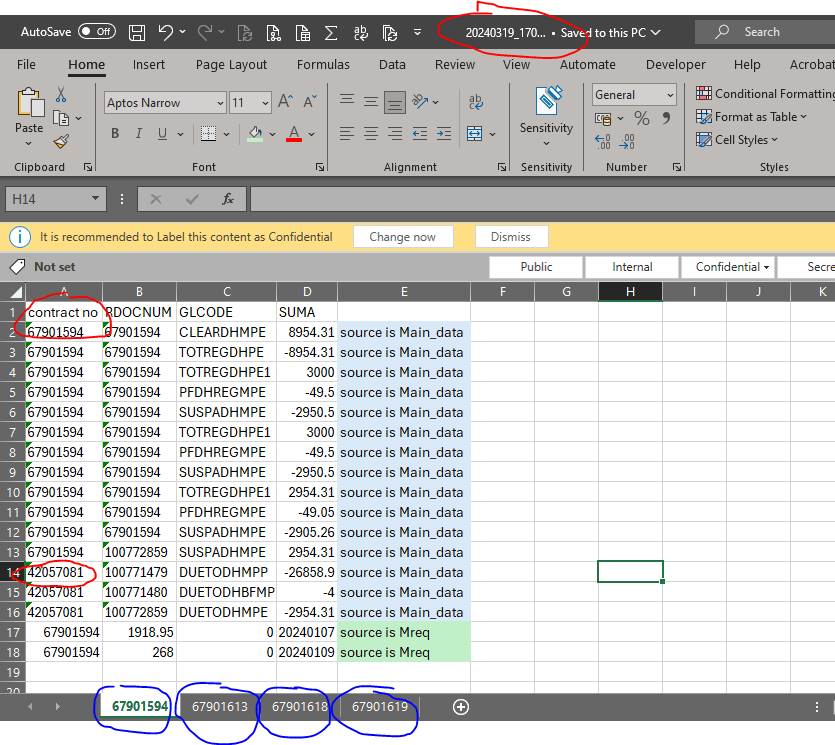Image resolution: width=835 pixels, height=745 pixels.
Task: Toggle the AutoSave switch
Action: [x=96, y=31]
